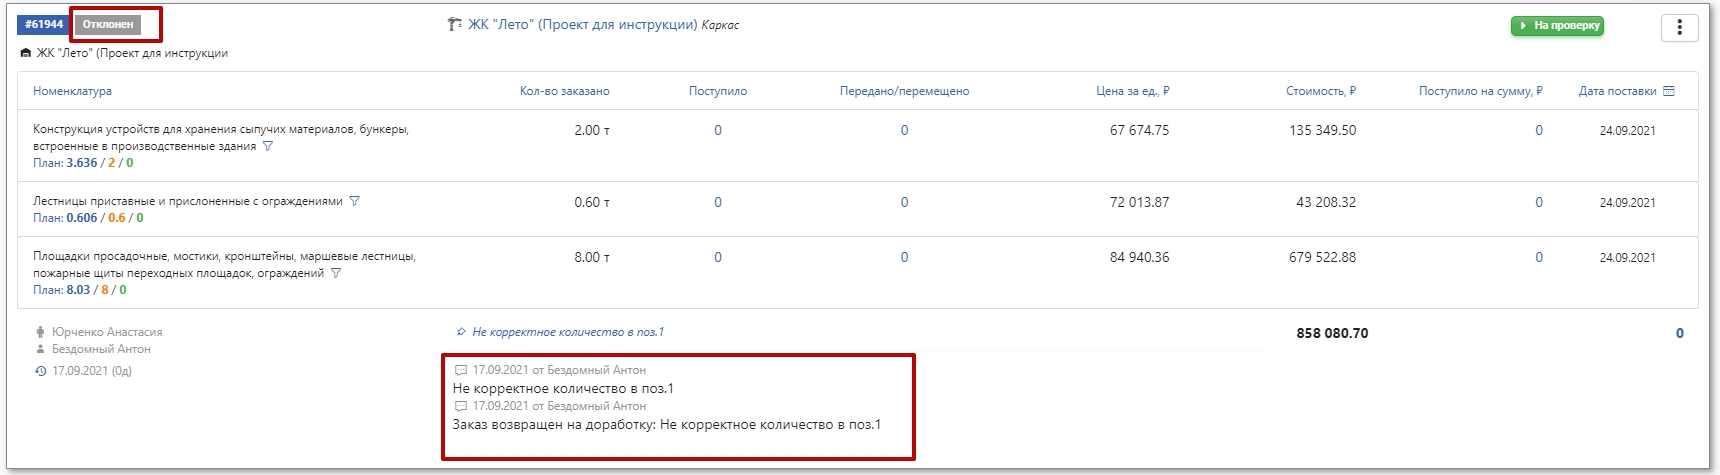The image size is (1720, 475).
Task: Click the 'Стоимость, ₽' column header
Action: (x=1320, y=91)
